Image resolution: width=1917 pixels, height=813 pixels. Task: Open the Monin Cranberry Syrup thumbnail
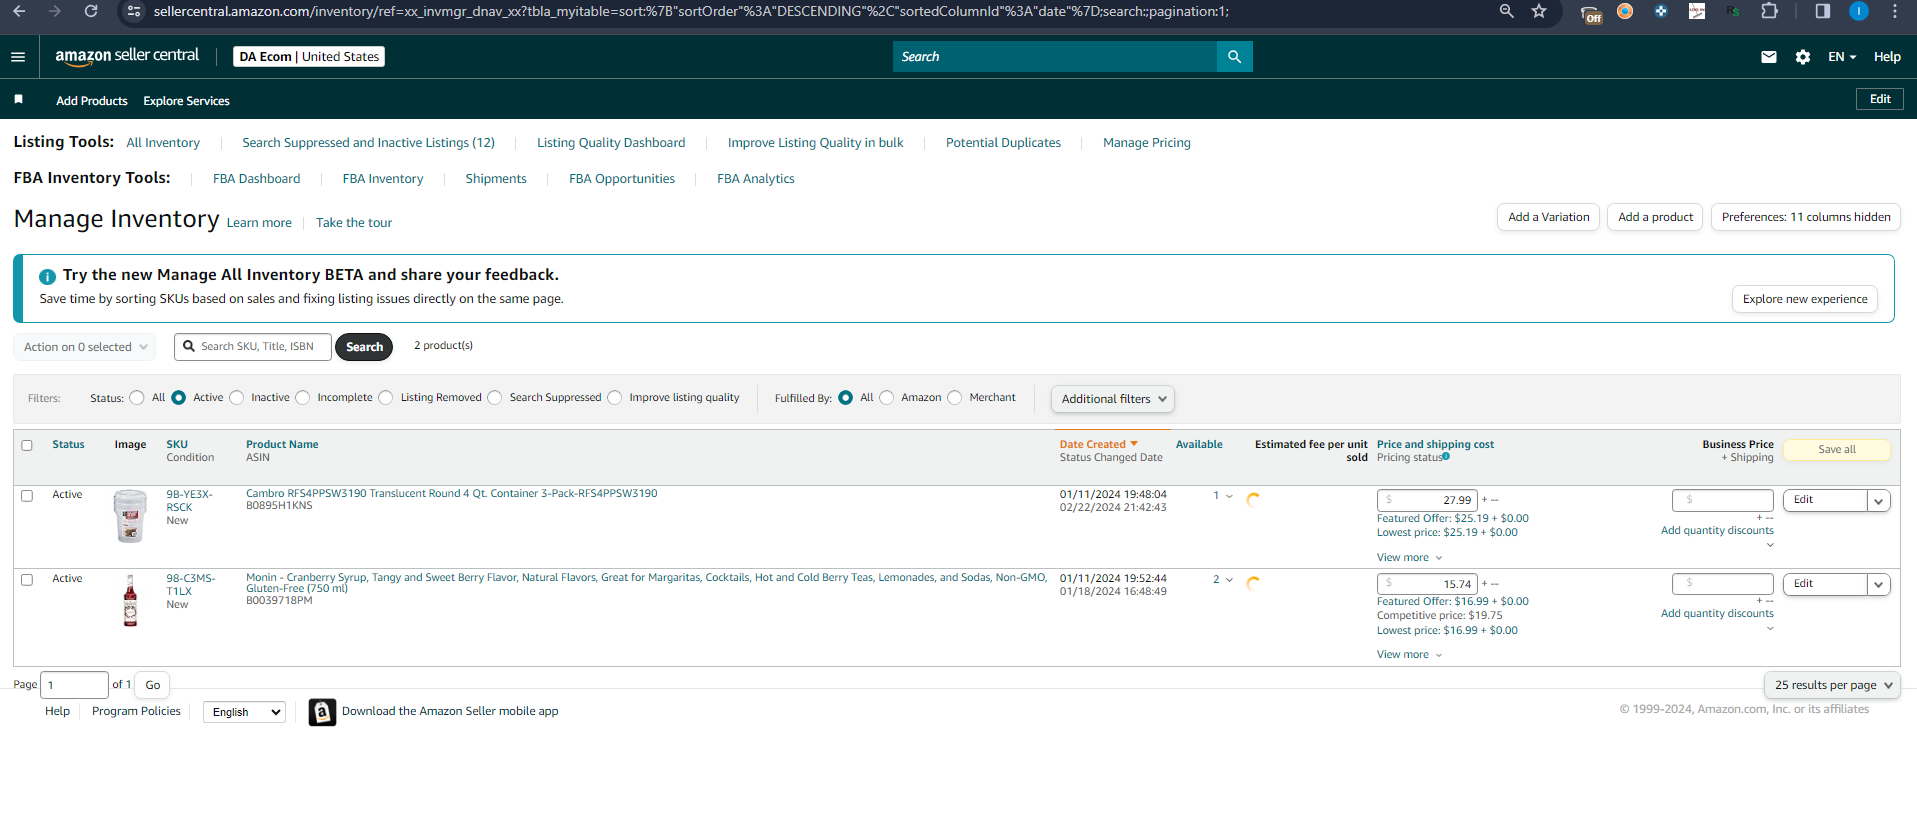(130, 600)
